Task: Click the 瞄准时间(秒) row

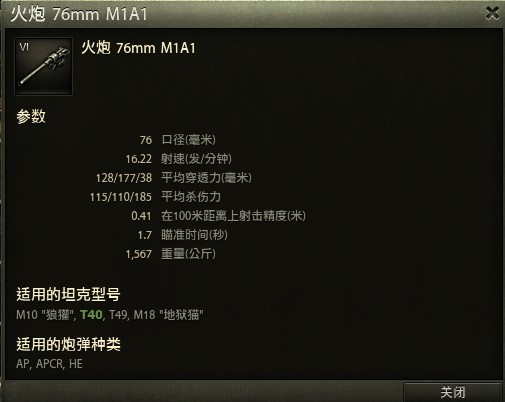Action: [x=183, y=235]
